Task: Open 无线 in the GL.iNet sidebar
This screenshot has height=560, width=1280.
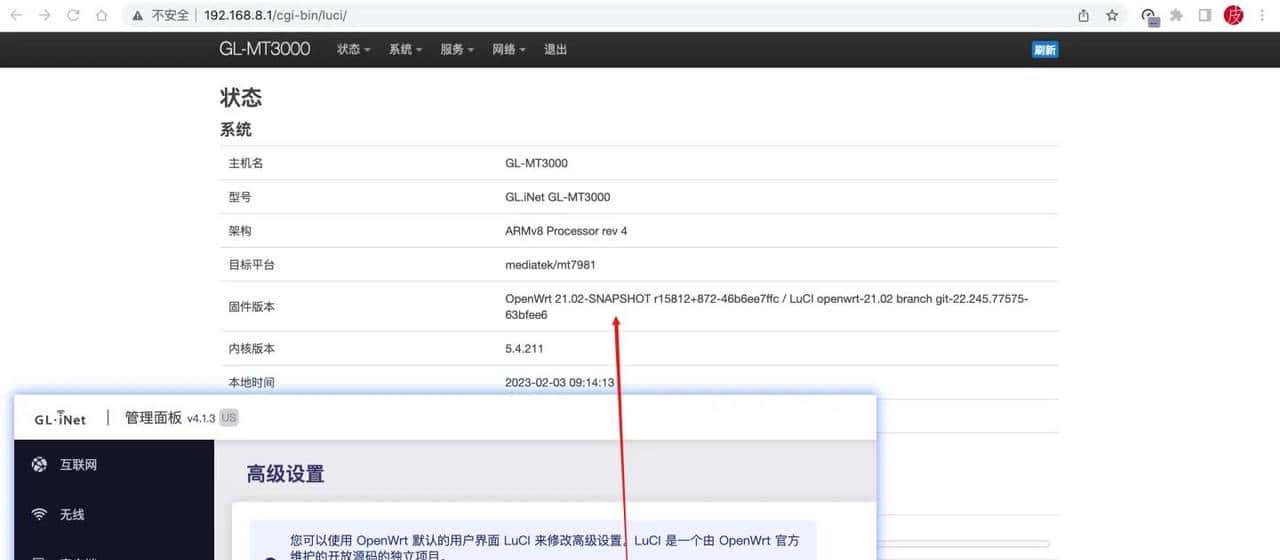Action: 72,514
